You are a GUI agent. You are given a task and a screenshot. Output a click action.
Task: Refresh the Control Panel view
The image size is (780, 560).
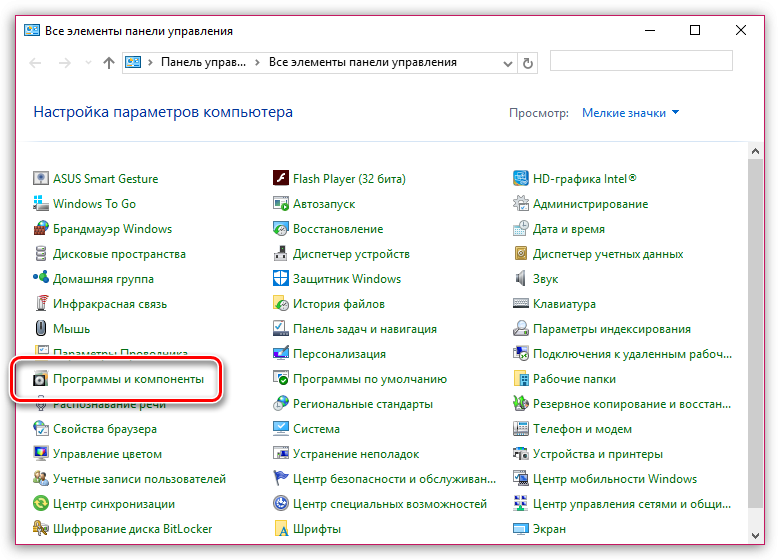coord(528,63)
